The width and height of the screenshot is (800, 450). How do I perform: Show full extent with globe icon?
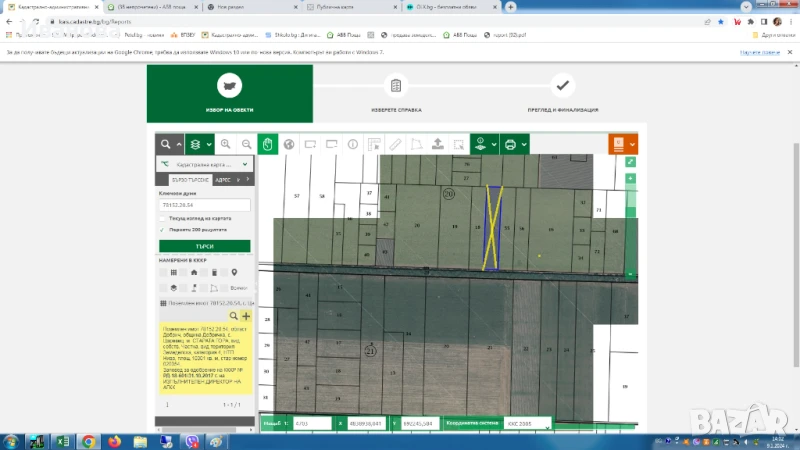(289, 144)
